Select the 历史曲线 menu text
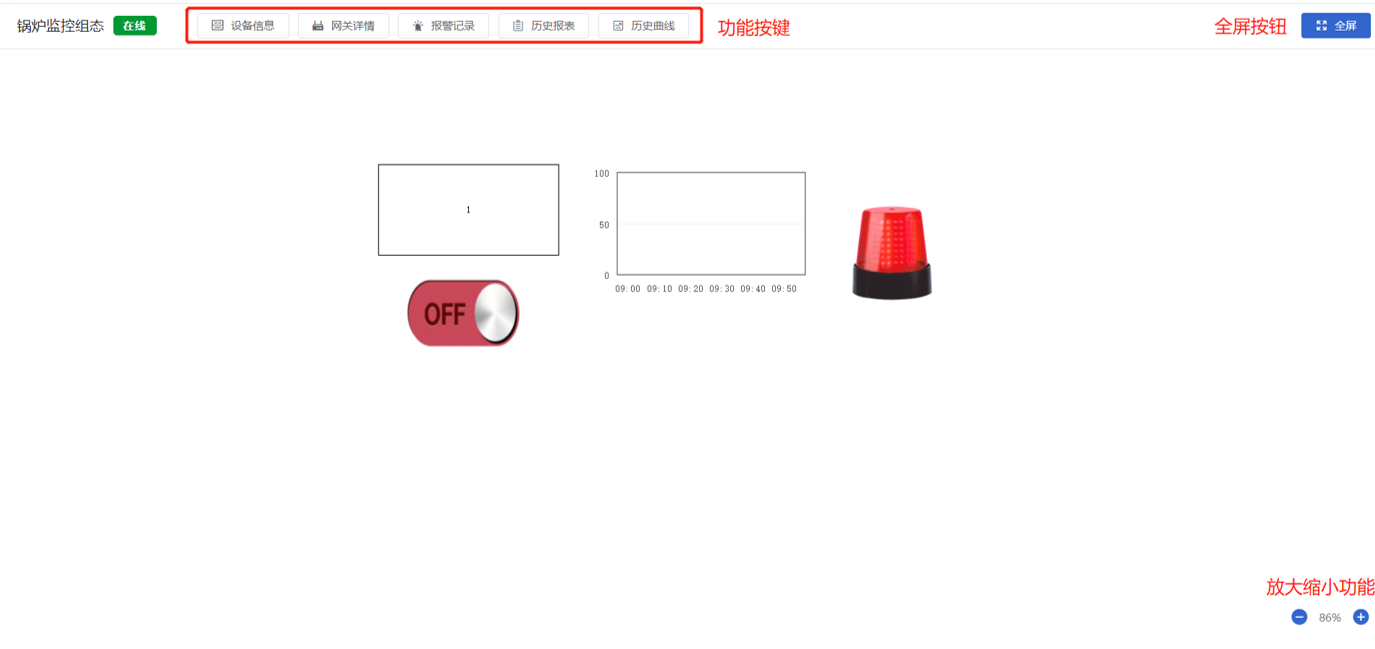1375x649 pixels. tap(653, 26)
